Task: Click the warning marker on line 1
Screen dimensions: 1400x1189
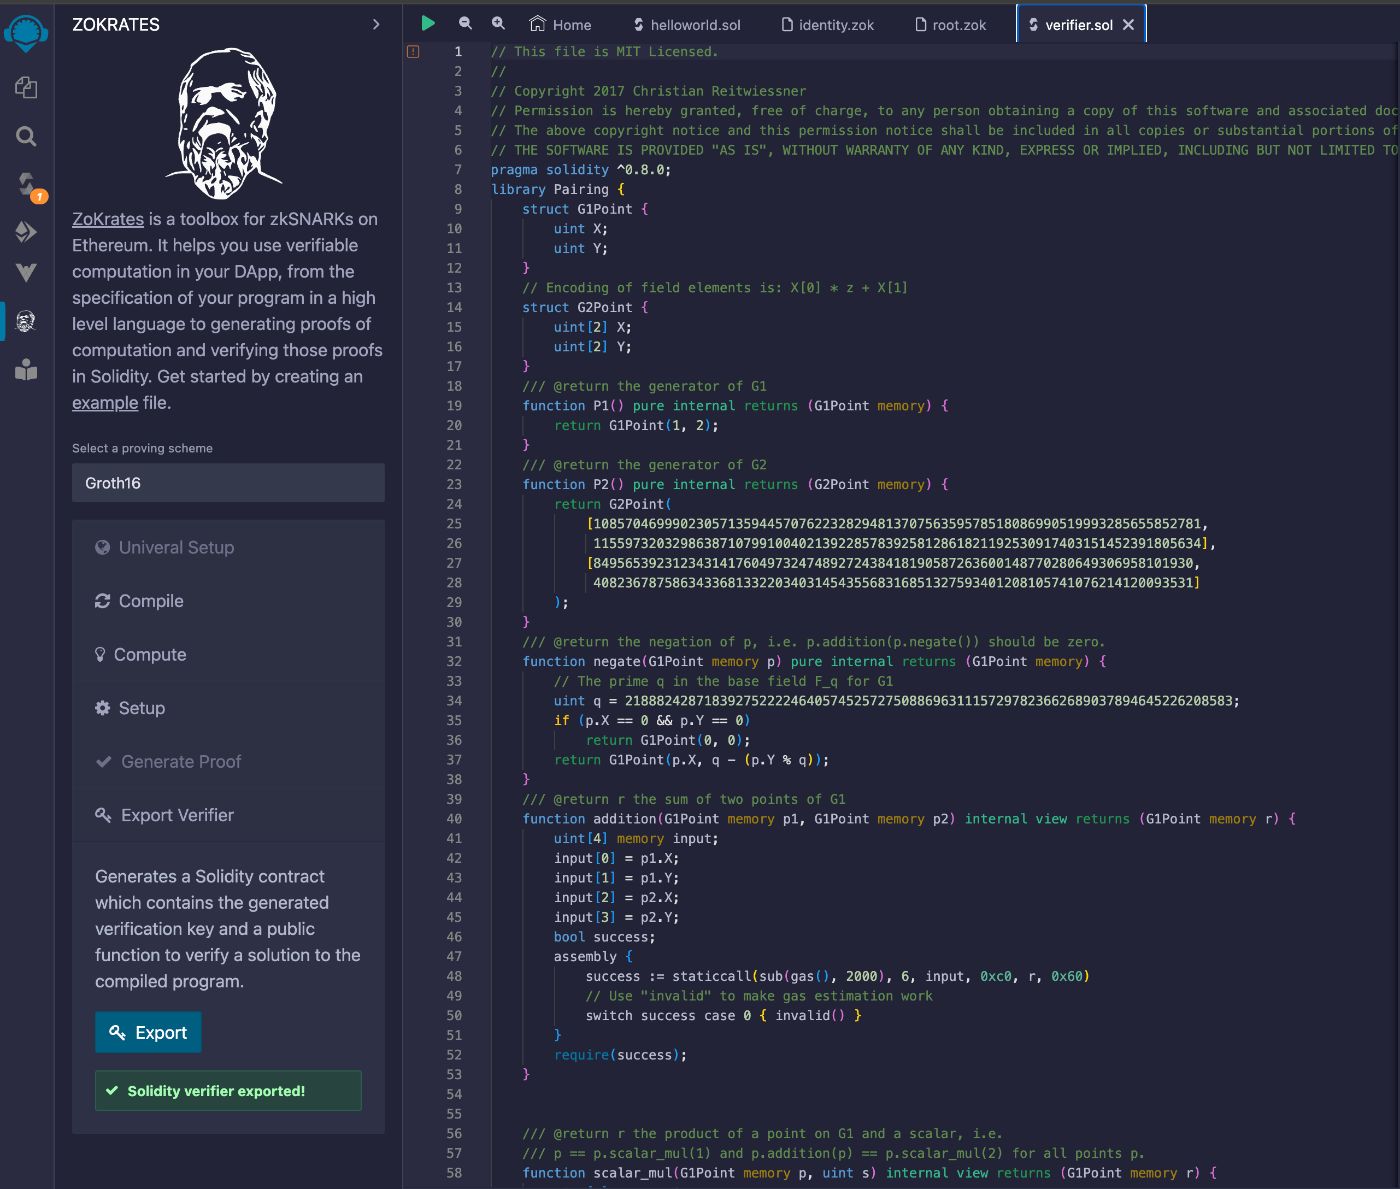Action: pyautogui.click(x=413, y=51)
